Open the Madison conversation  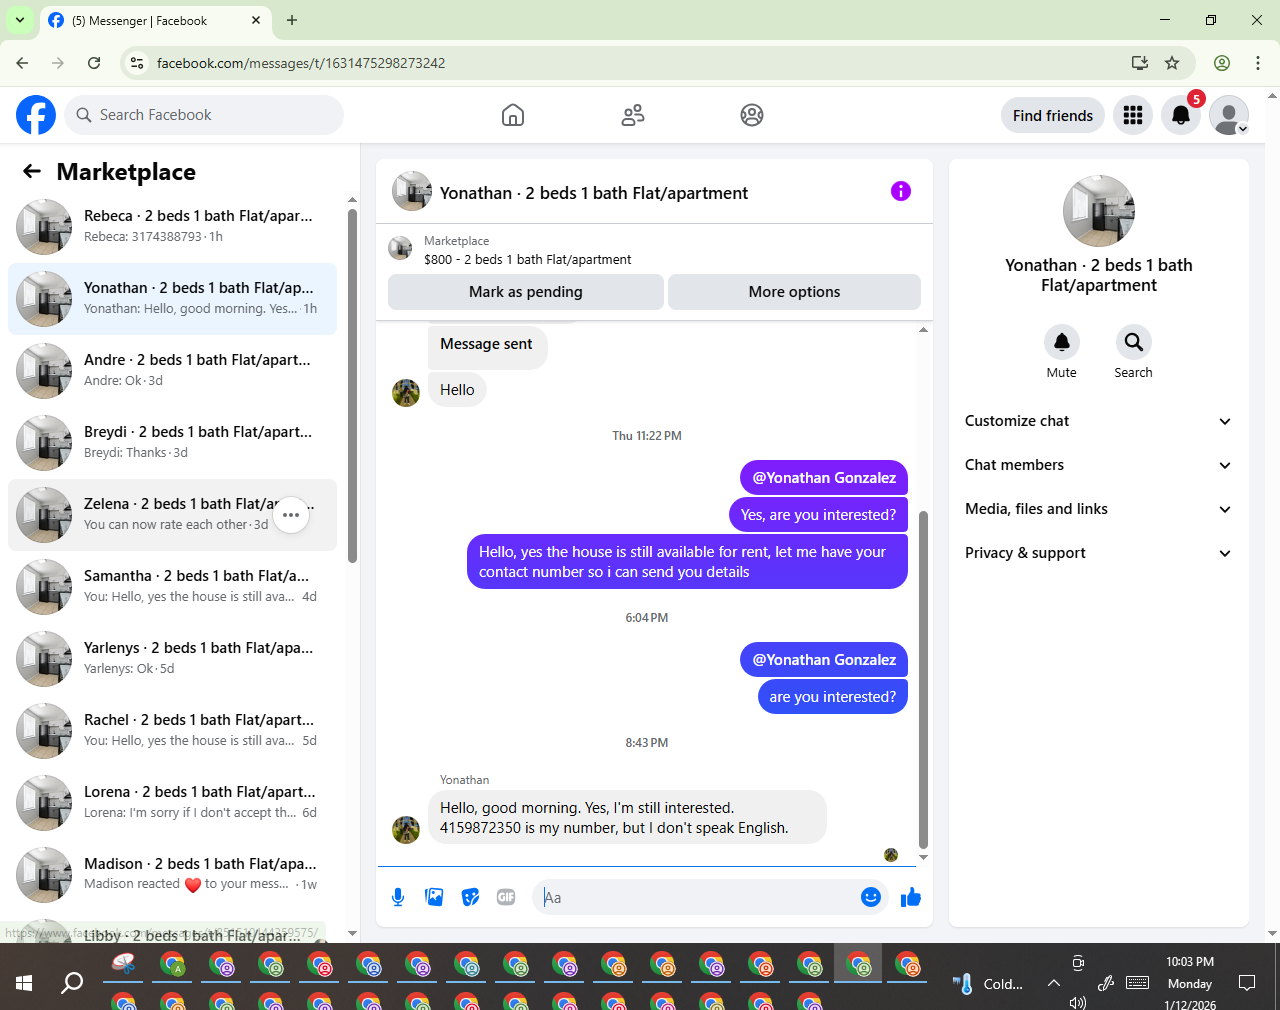[172, 875]
